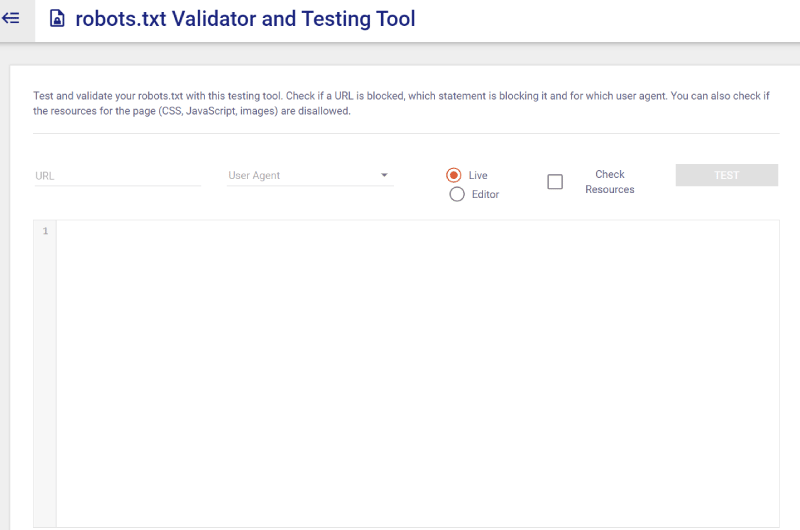Click inside the robots.txt code editor area
This screenshot has width=800, height=530.
click(417, 373)
